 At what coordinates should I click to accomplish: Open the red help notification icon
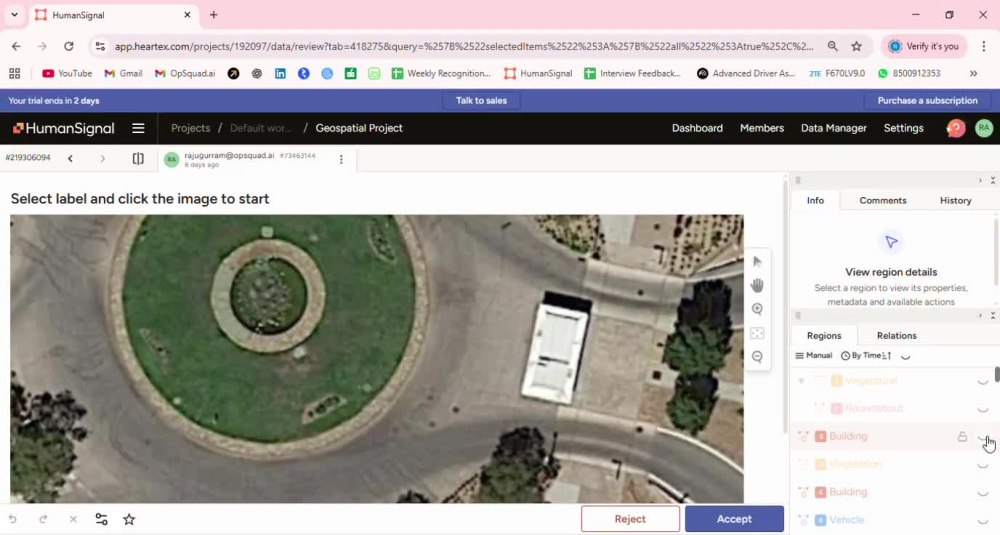pyautogui.click(x=955, y=128)
